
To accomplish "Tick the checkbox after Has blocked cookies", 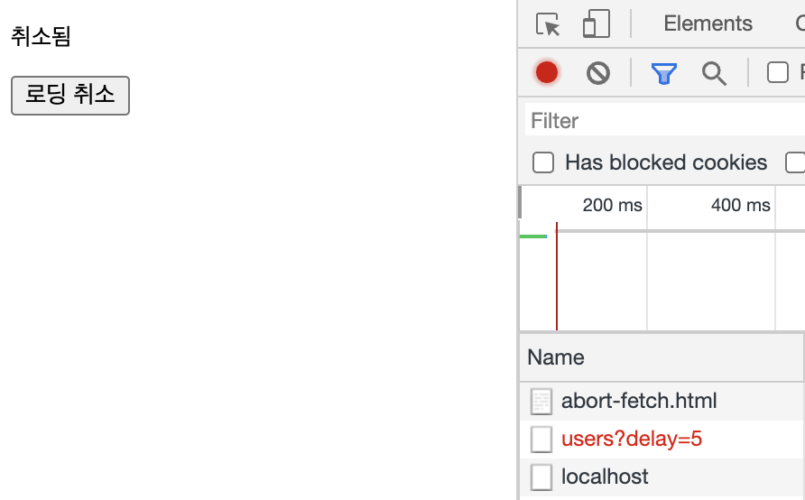I will (795, 162).
